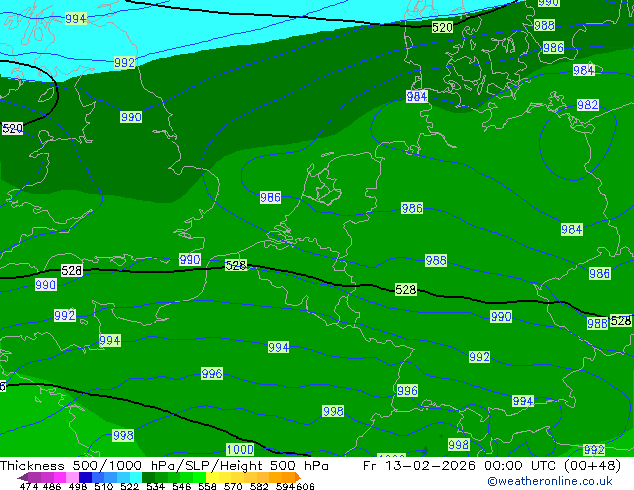The height and width of the screenshot is (490, 634).
Task: Click legend value 558
Action: (x=207, y=486)
